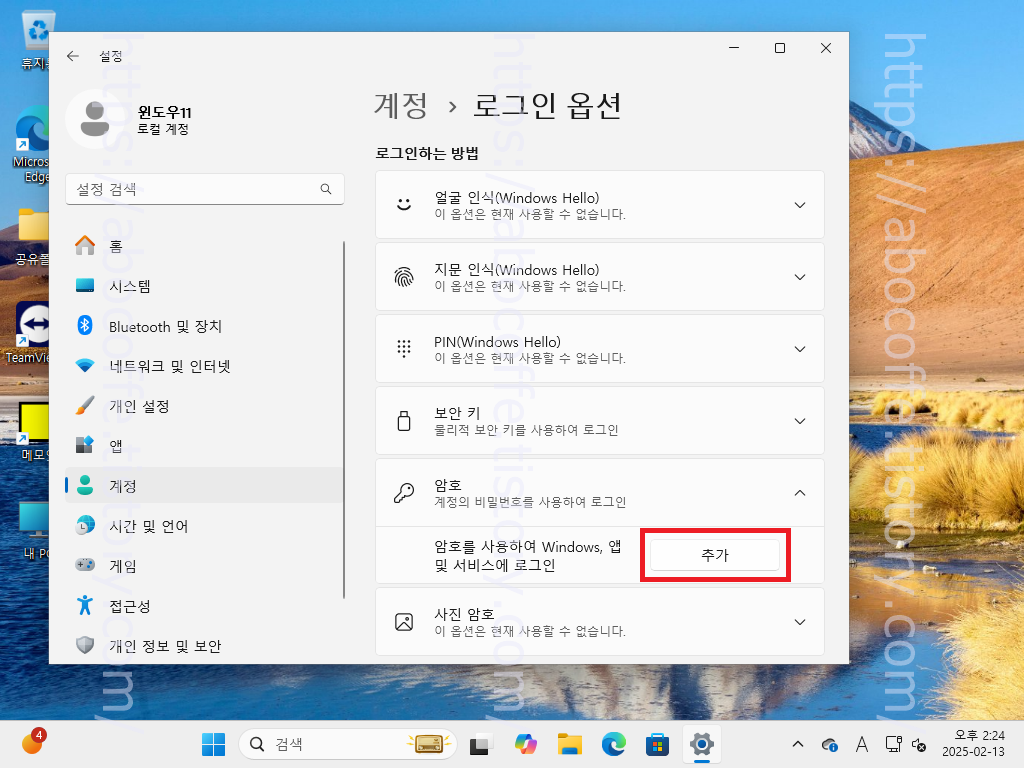1024x768 pixels.
Task: Click the face recognition smiley icon
Action: click(404, 204)
